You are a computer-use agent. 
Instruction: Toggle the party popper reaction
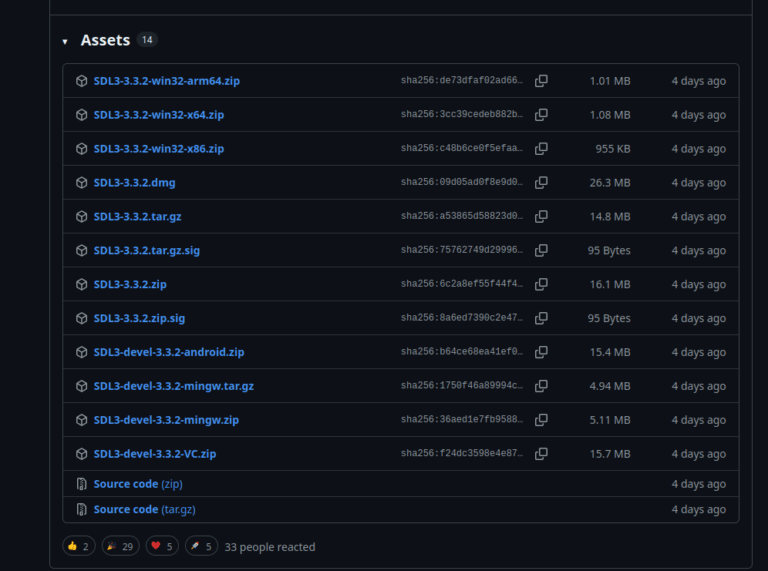(121, 546)
